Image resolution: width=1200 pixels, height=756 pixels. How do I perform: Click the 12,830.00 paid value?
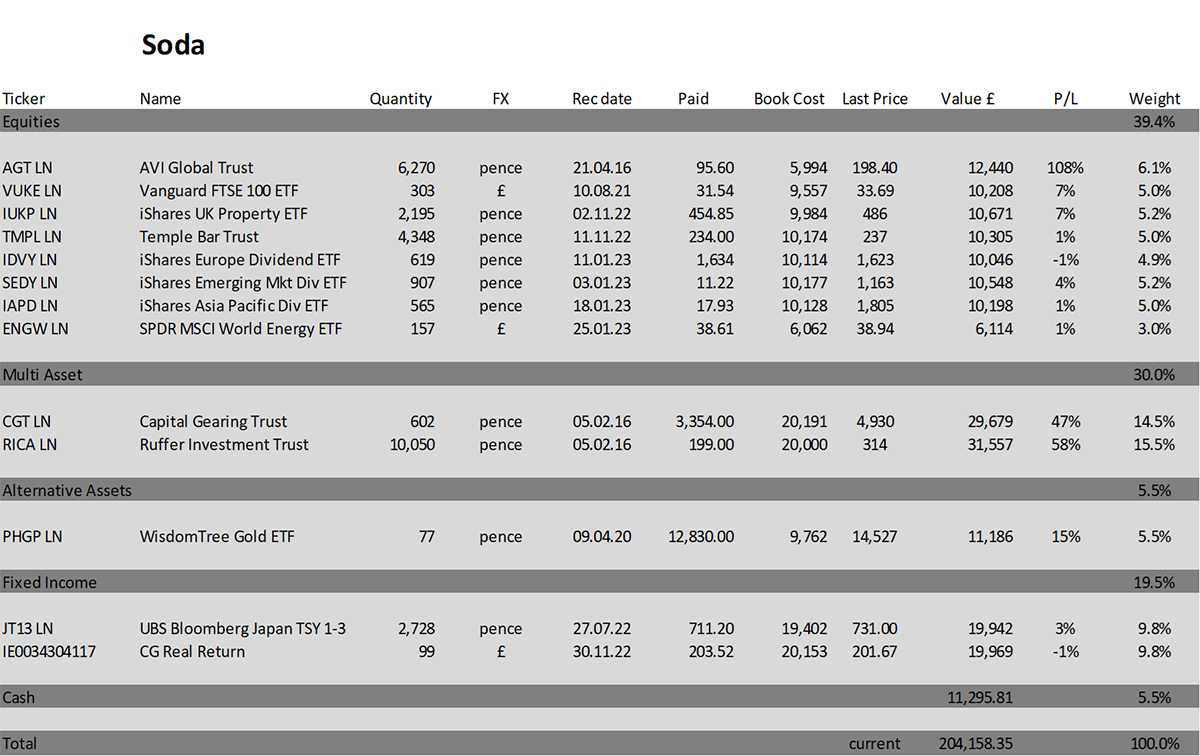[701, 536]
